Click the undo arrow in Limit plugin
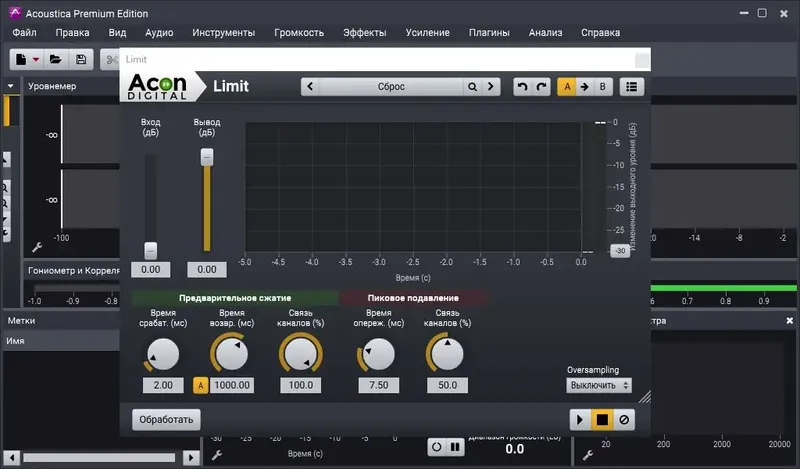The image size is (800, 469). (522, 87)
